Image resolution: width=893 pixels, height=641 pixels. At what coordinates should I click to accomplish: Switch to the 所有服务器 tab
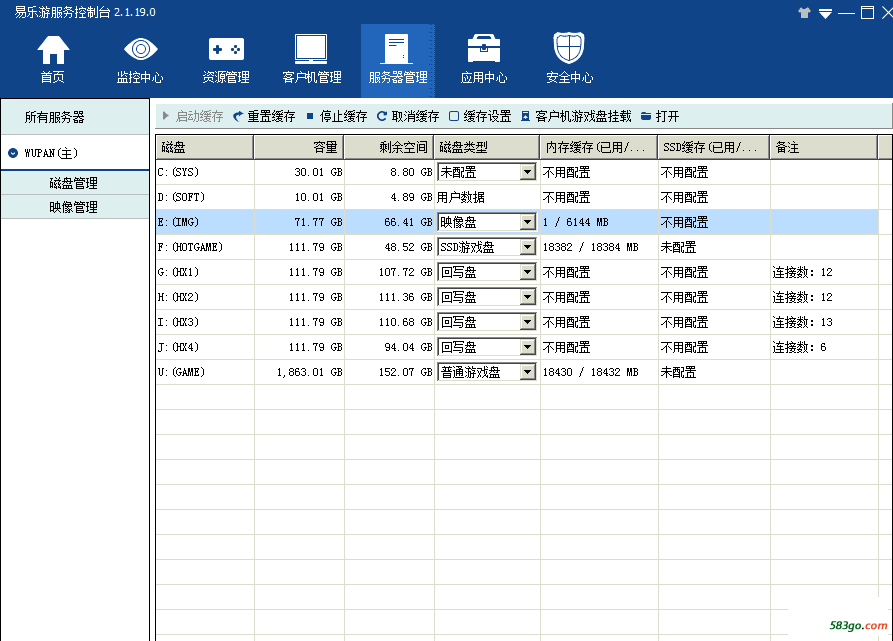55,117
